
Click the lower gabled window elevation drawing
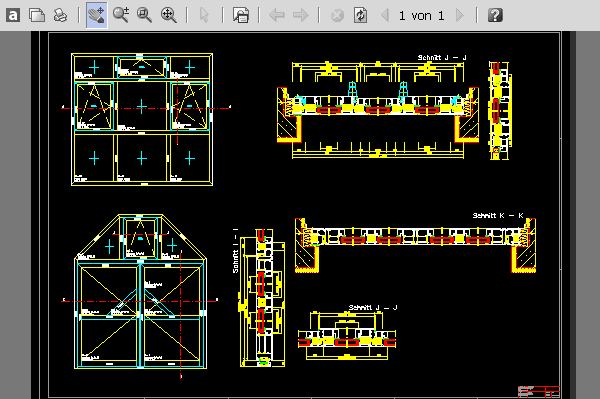point(140,292)
